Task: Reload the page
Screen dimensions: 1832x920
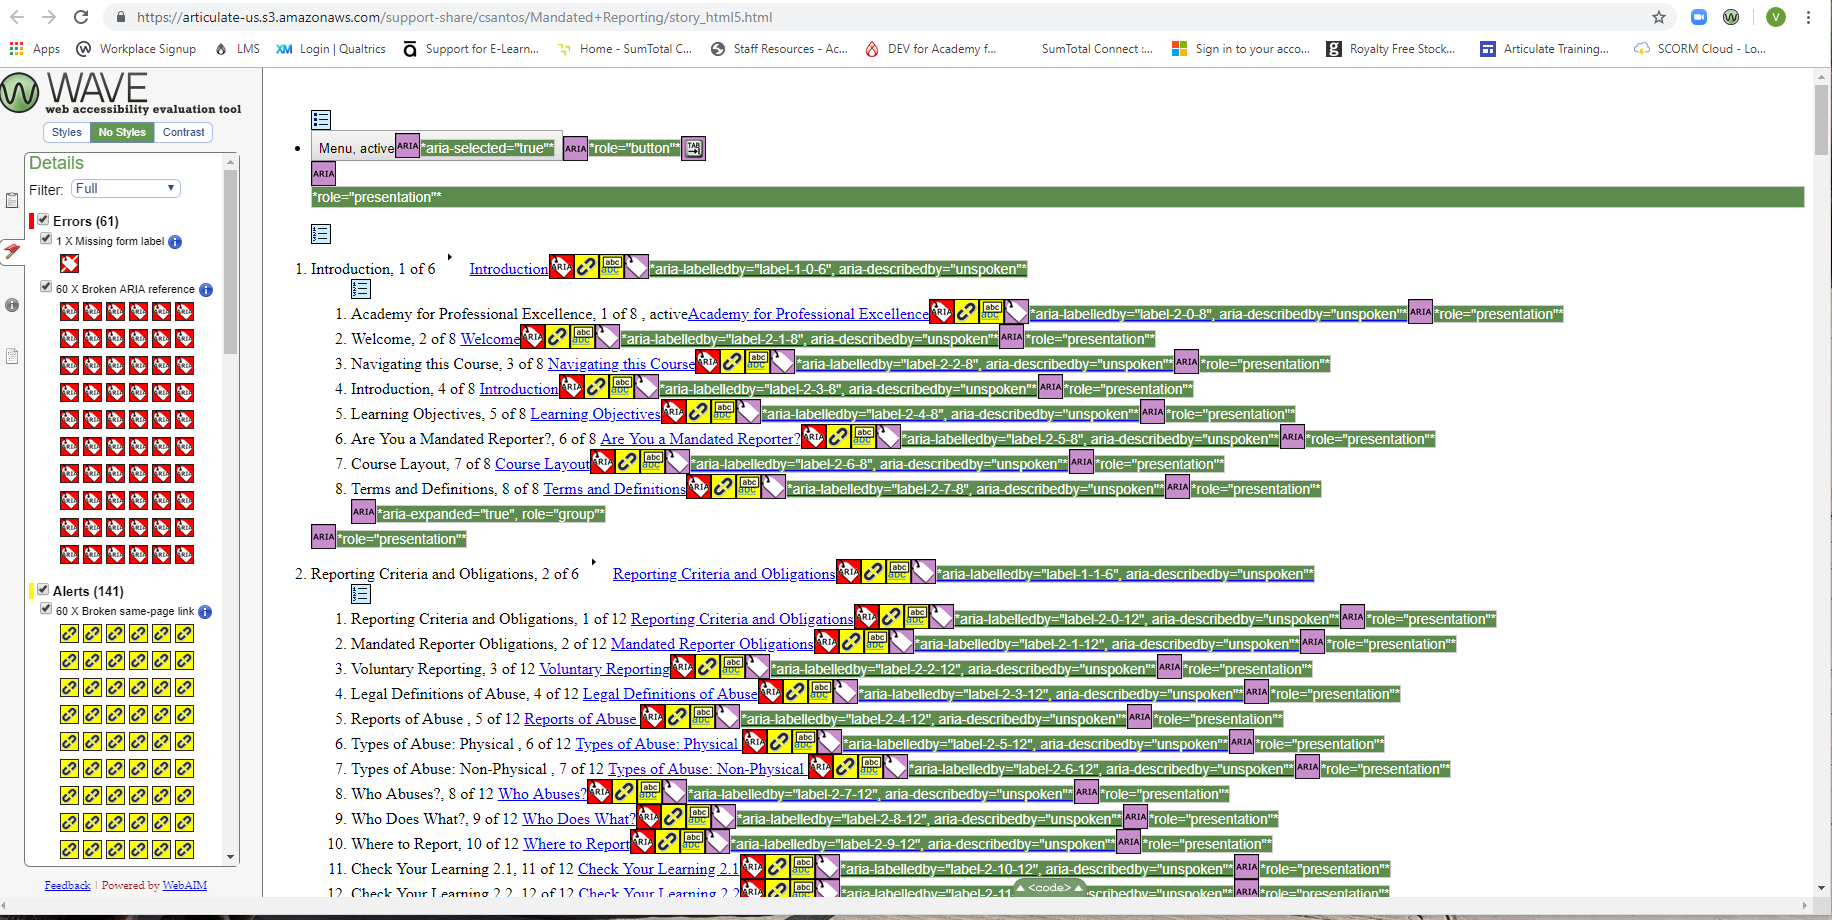Action: (x=81, y=17)
